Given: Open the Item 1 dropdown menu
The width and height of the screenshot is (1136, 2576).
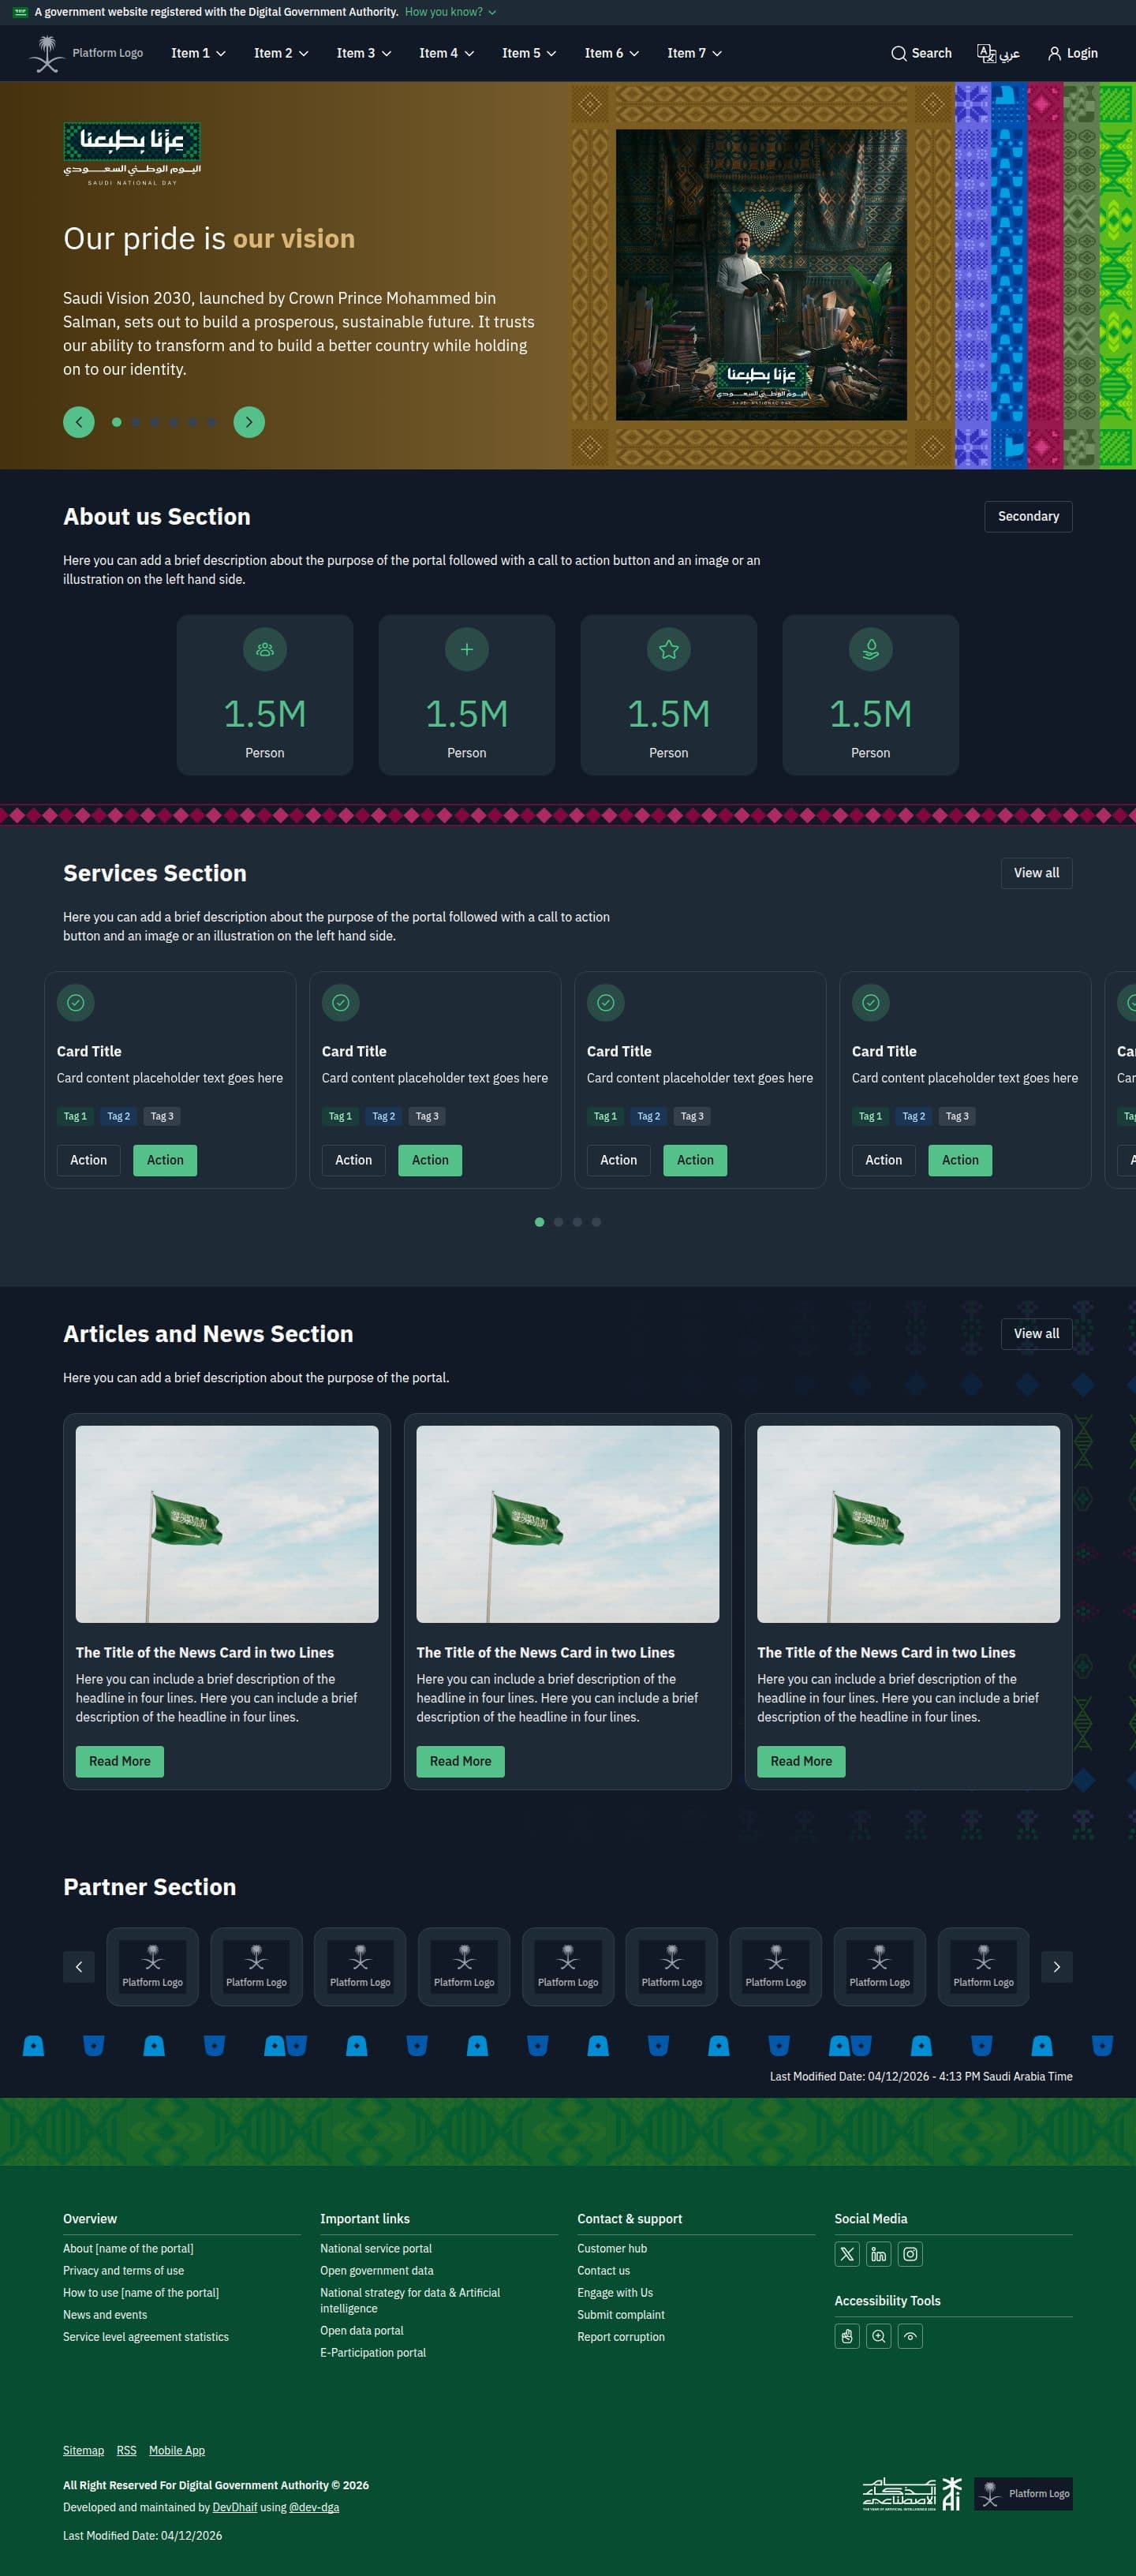Looking at the screenshot, I should pyautogui.click(x=198, y=53).
